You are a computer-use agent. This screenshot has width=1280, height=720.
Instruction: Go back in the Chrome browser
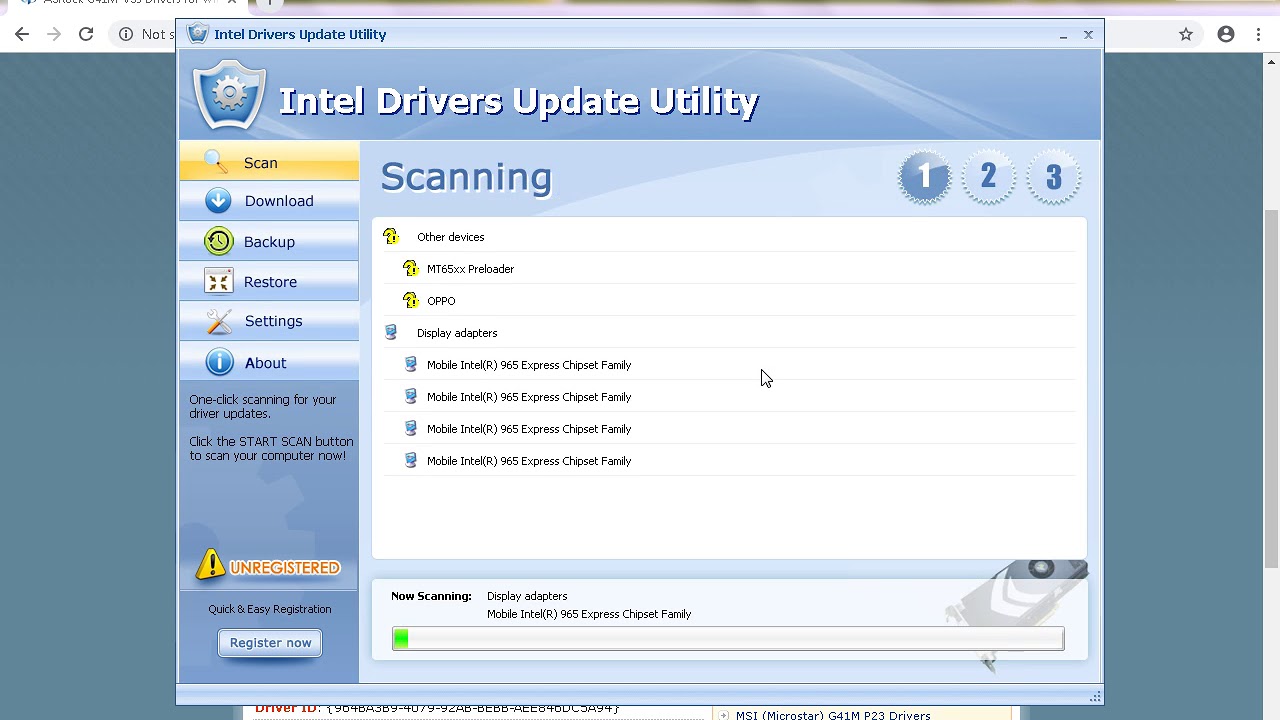(x=22, y=34)
